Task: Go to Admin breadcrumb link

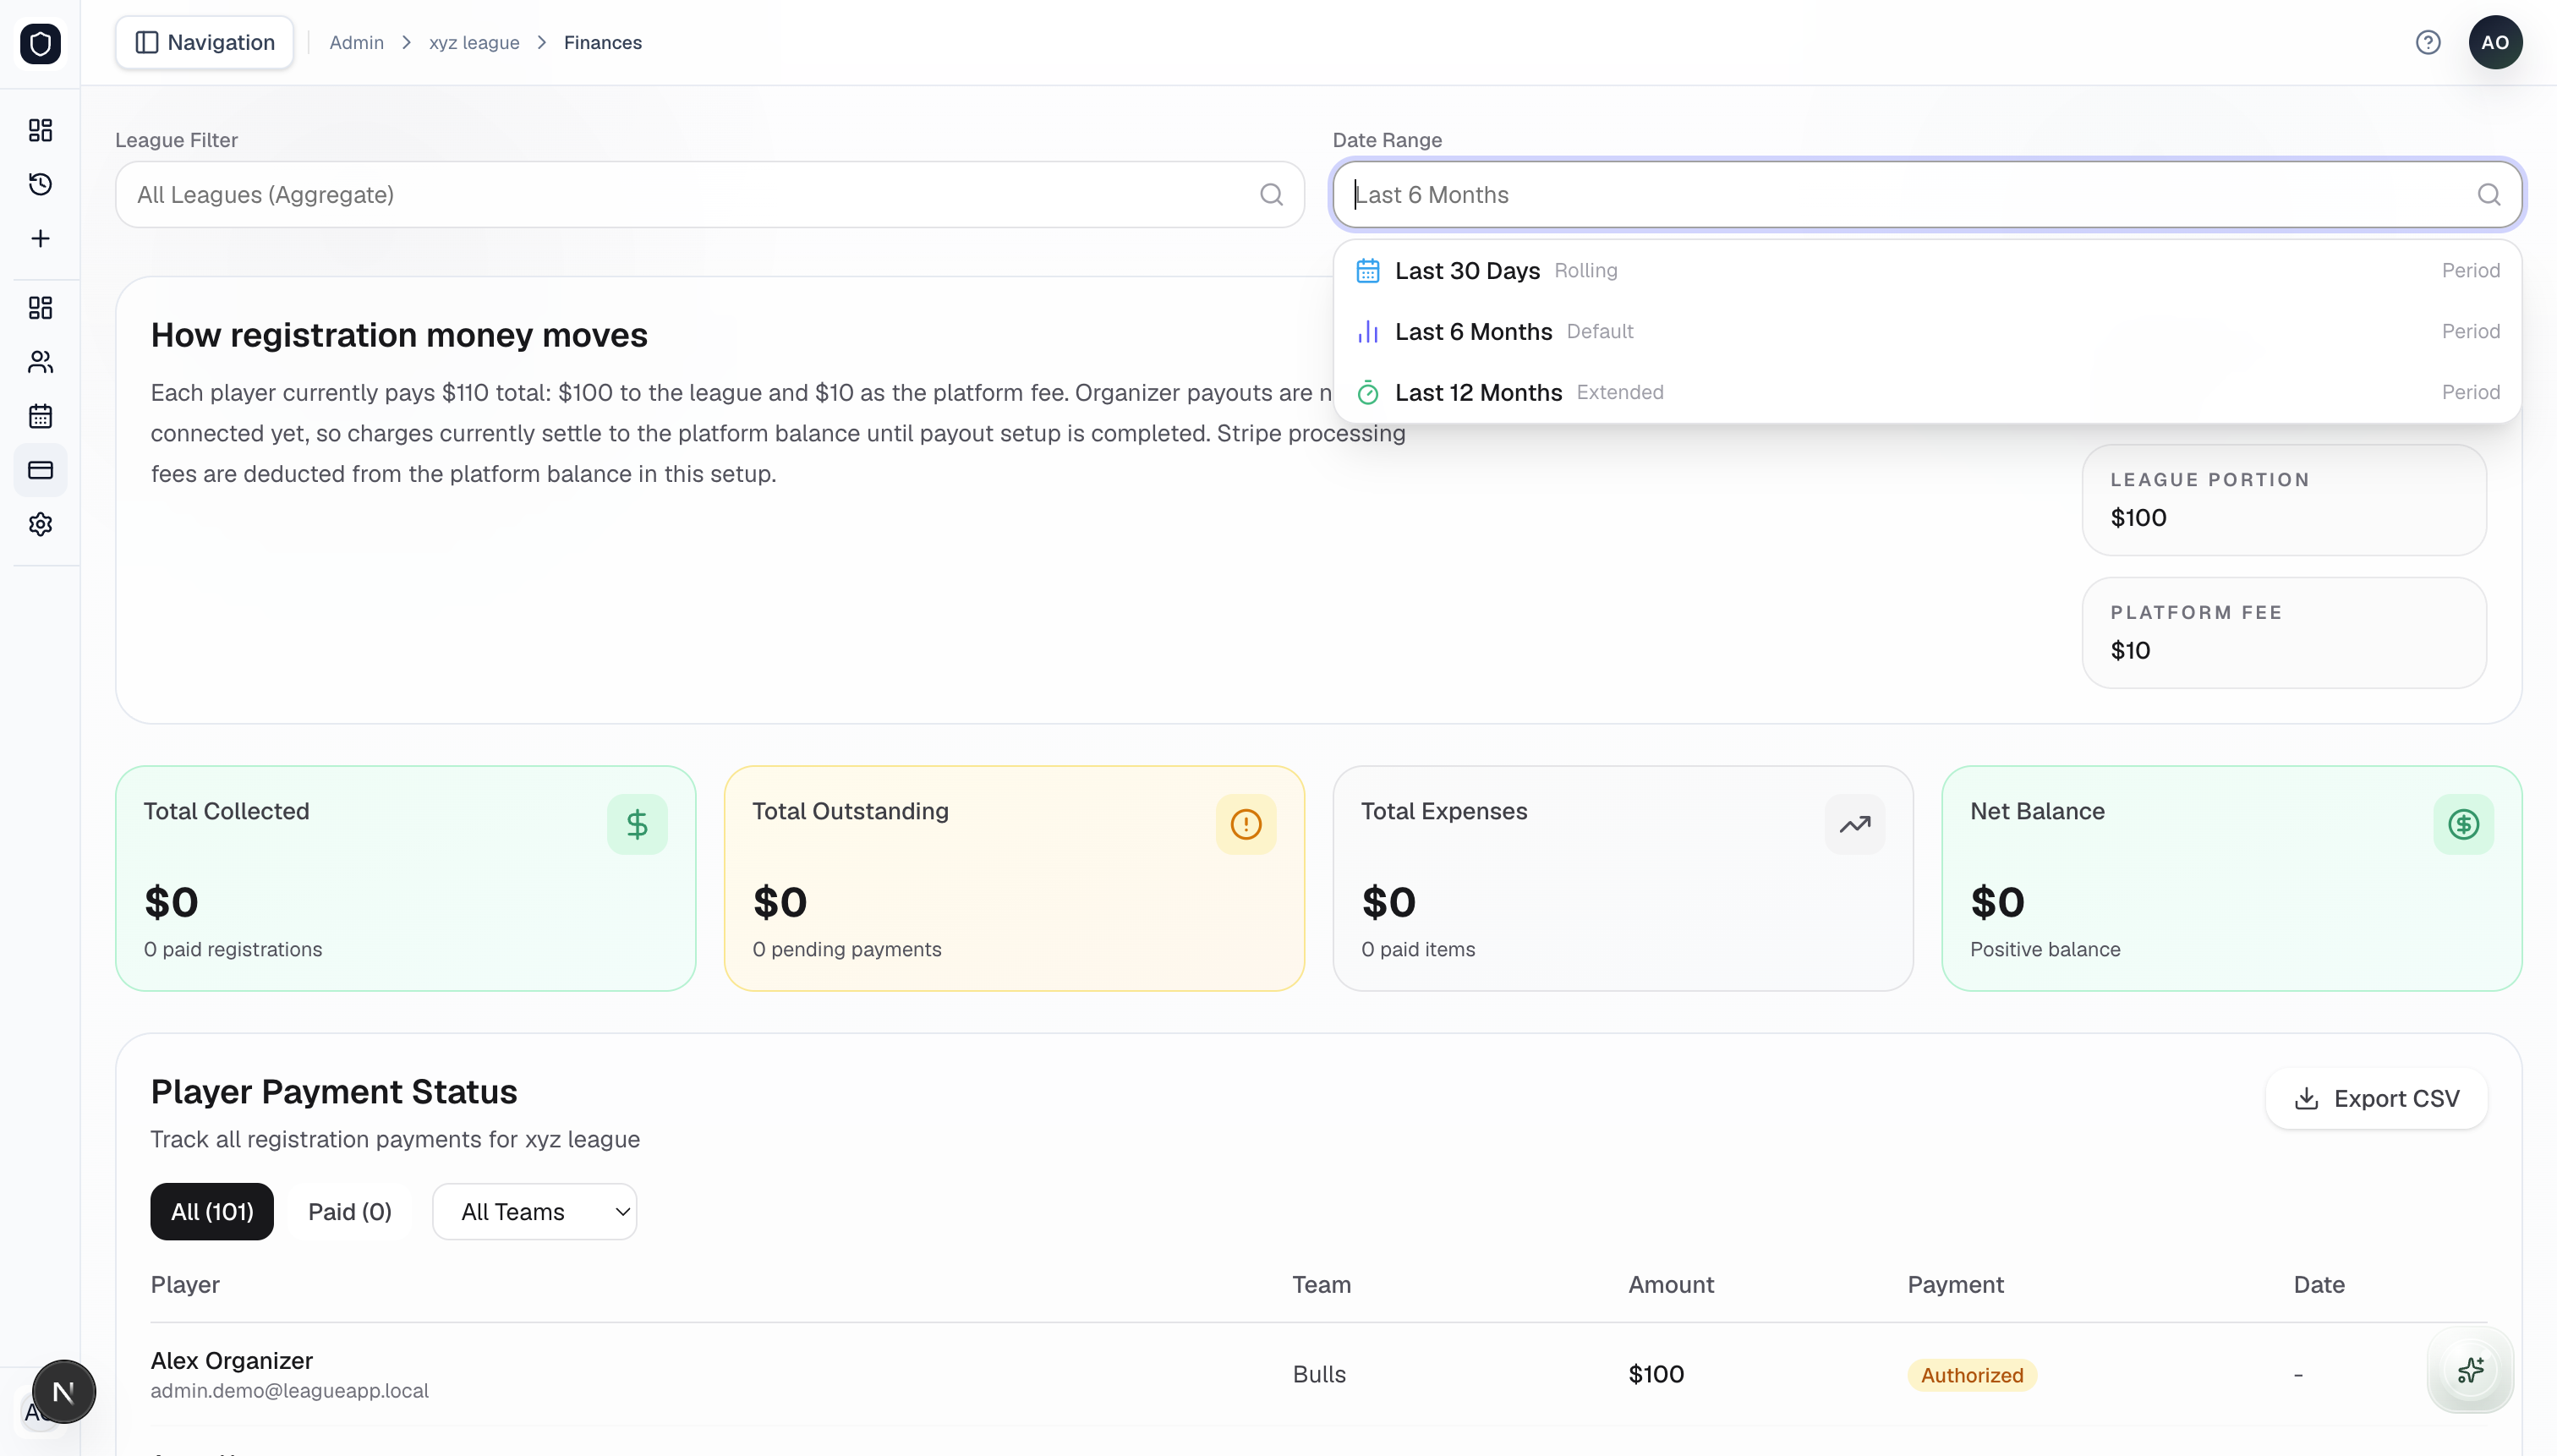Action: pyautogui.click(x=357, y=43)
